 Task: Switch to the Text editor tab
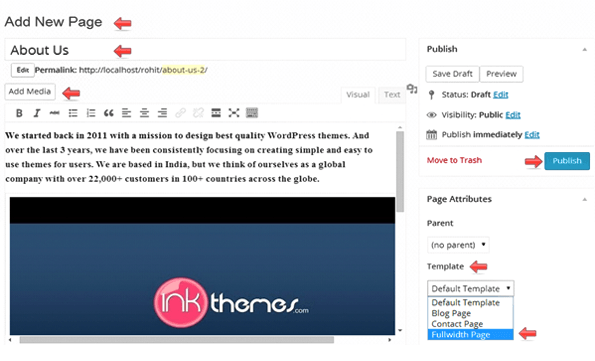point(392,95)
